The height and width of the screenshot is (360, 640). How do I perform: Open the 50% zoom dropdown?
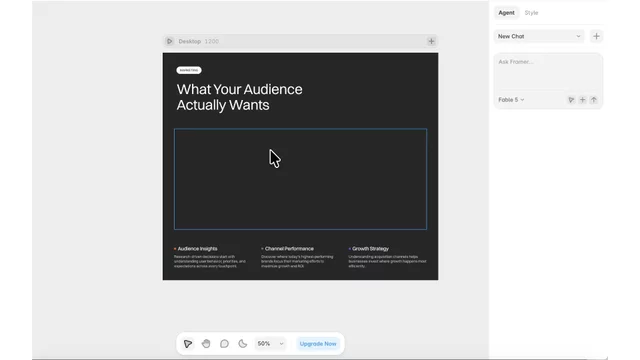tap(270, 344)
